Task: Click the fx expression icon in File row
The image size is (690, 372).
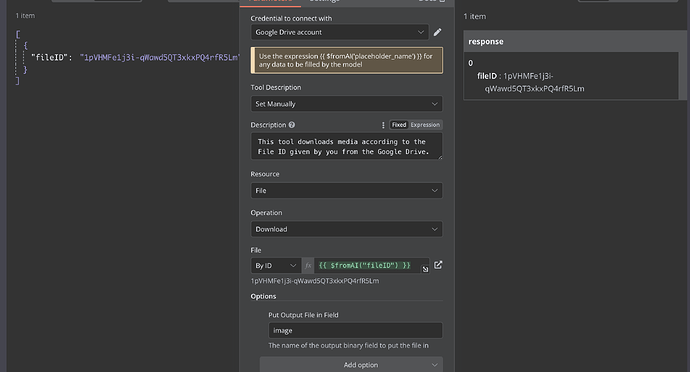Action: 308,265
